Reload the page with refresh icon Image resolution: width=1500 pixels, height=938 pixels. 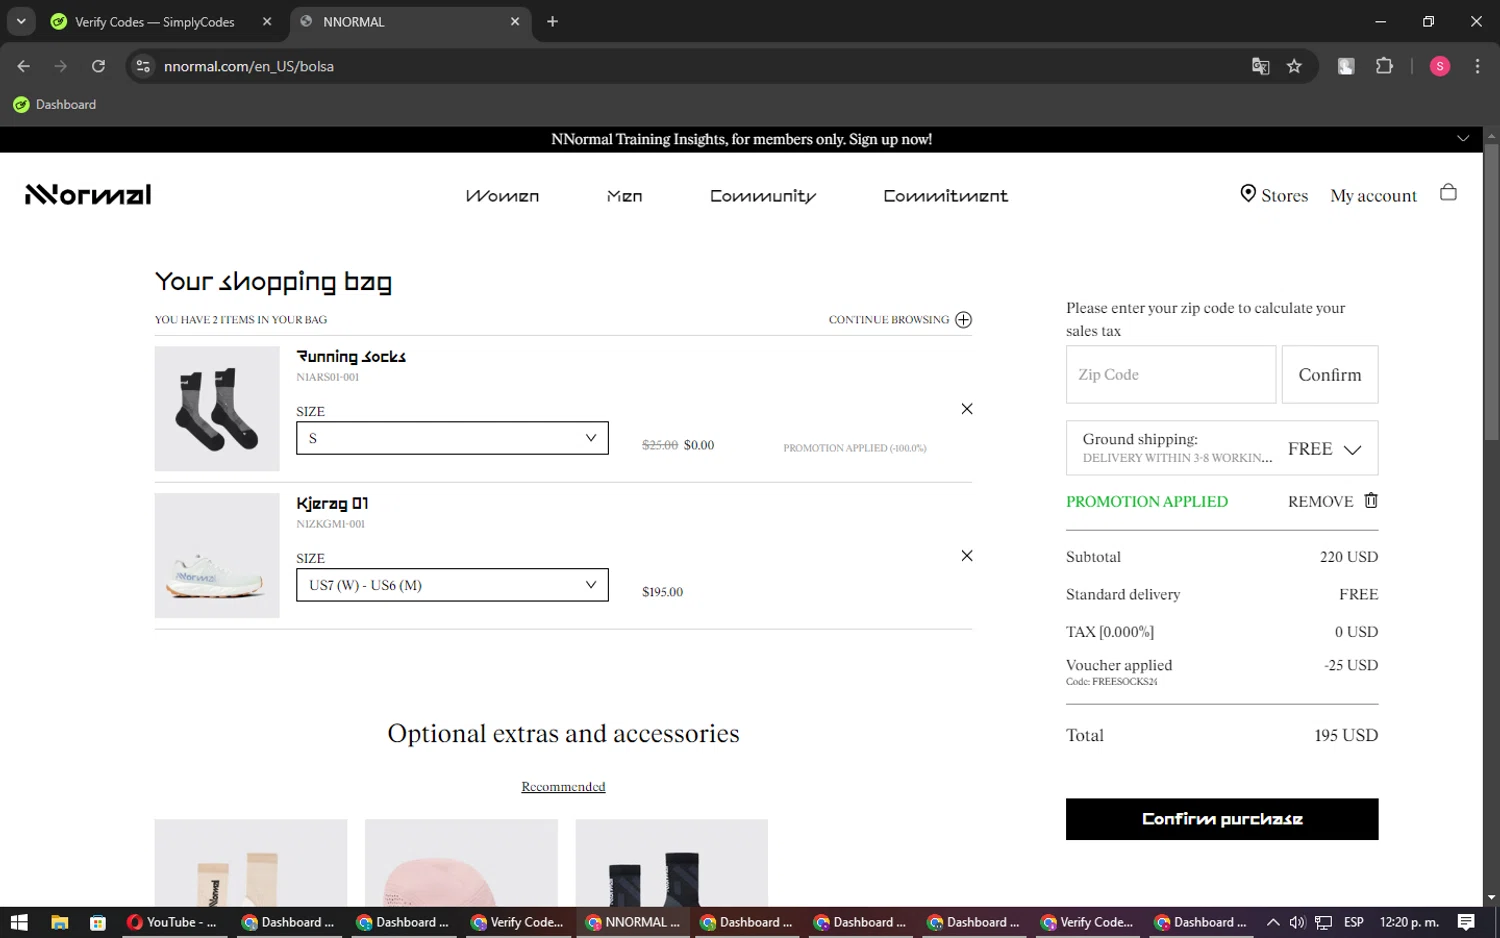click(98, 66)
